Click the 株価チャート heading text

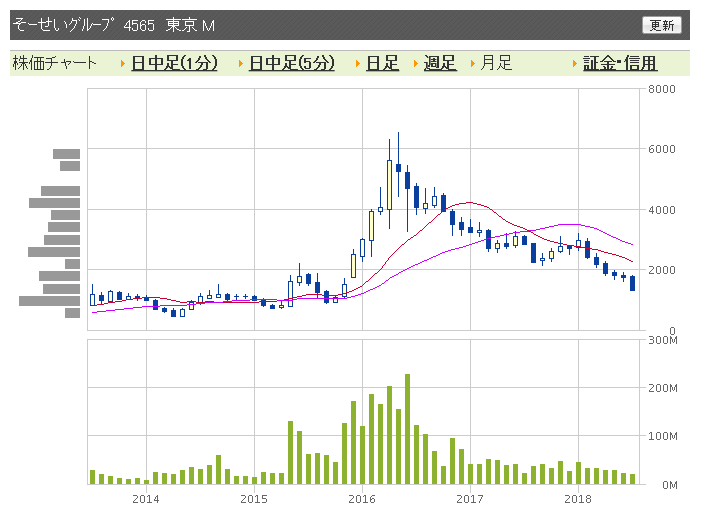55,63
